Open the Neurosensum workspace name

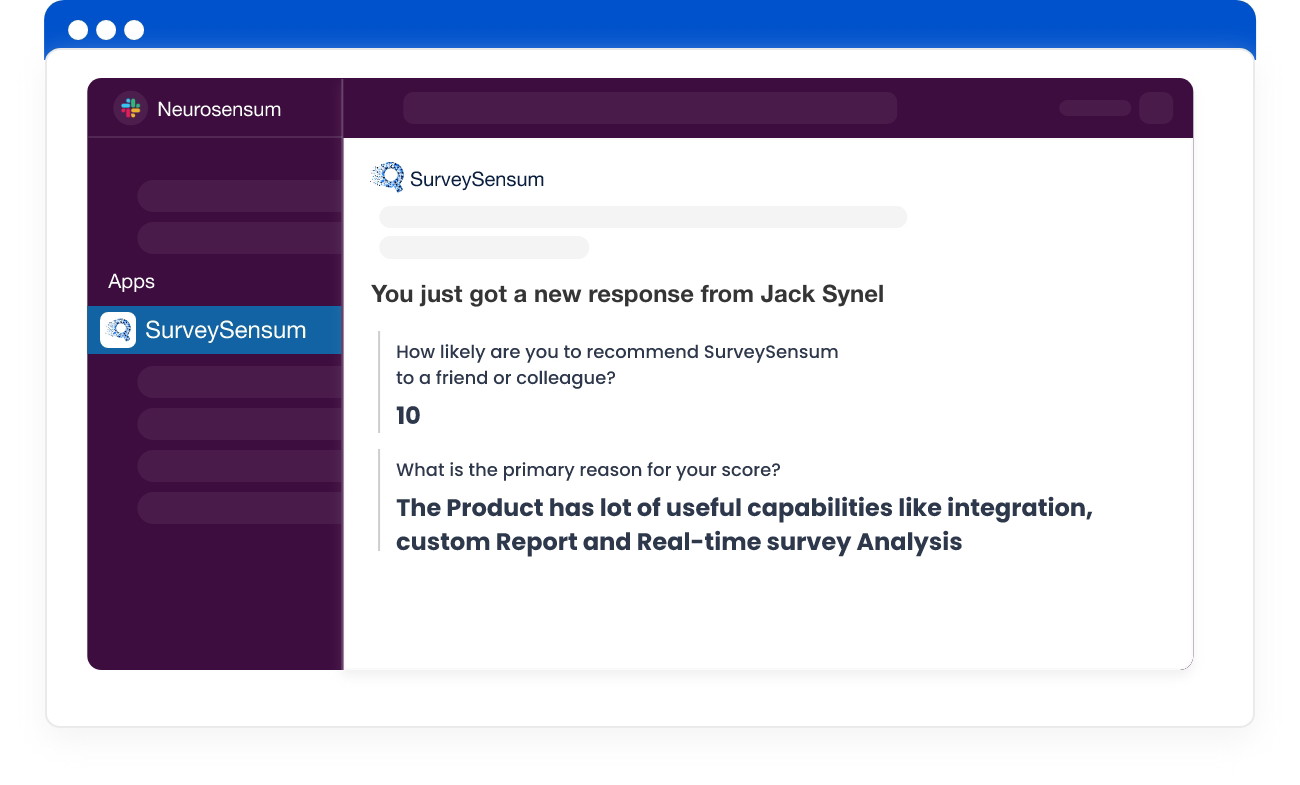point(219,109)
